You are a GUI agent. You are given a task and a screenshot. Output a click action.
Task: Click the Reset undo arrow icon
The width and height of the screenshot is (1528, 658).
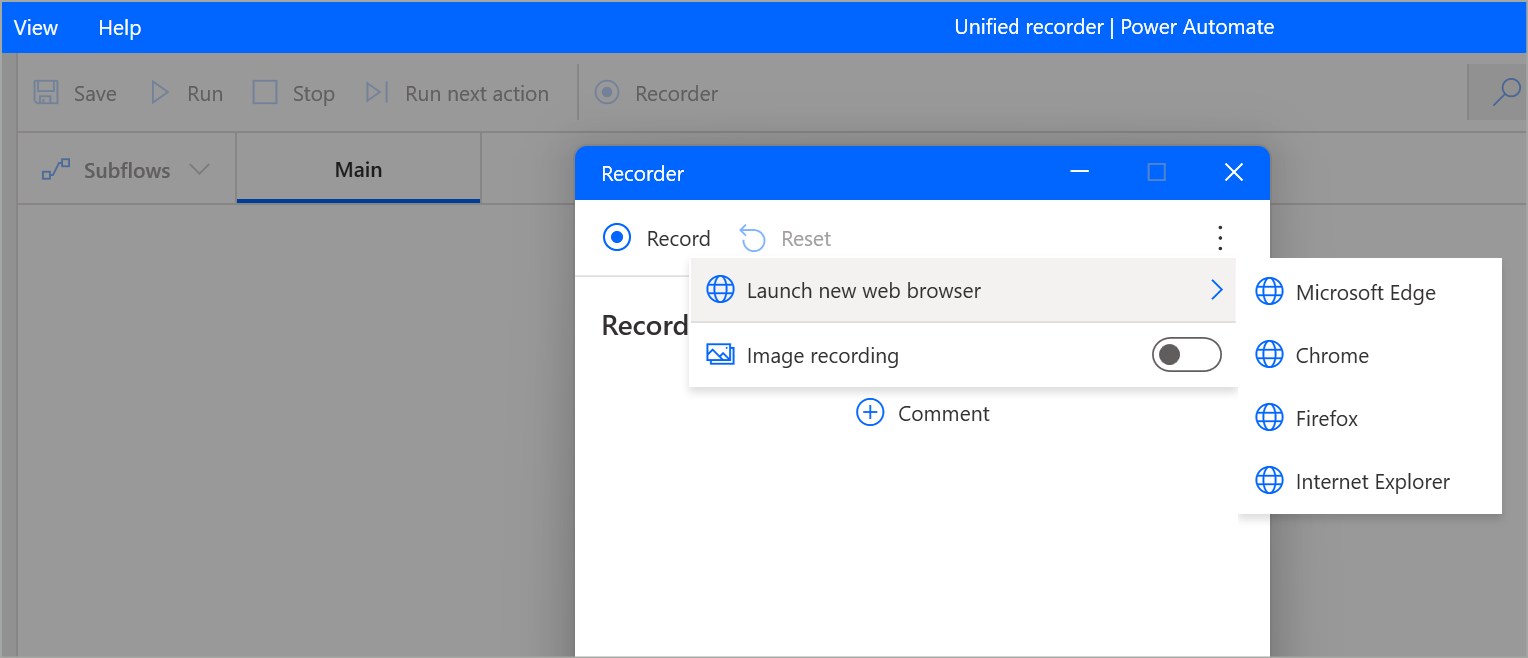pyautogui.click(x=752, y=238)
